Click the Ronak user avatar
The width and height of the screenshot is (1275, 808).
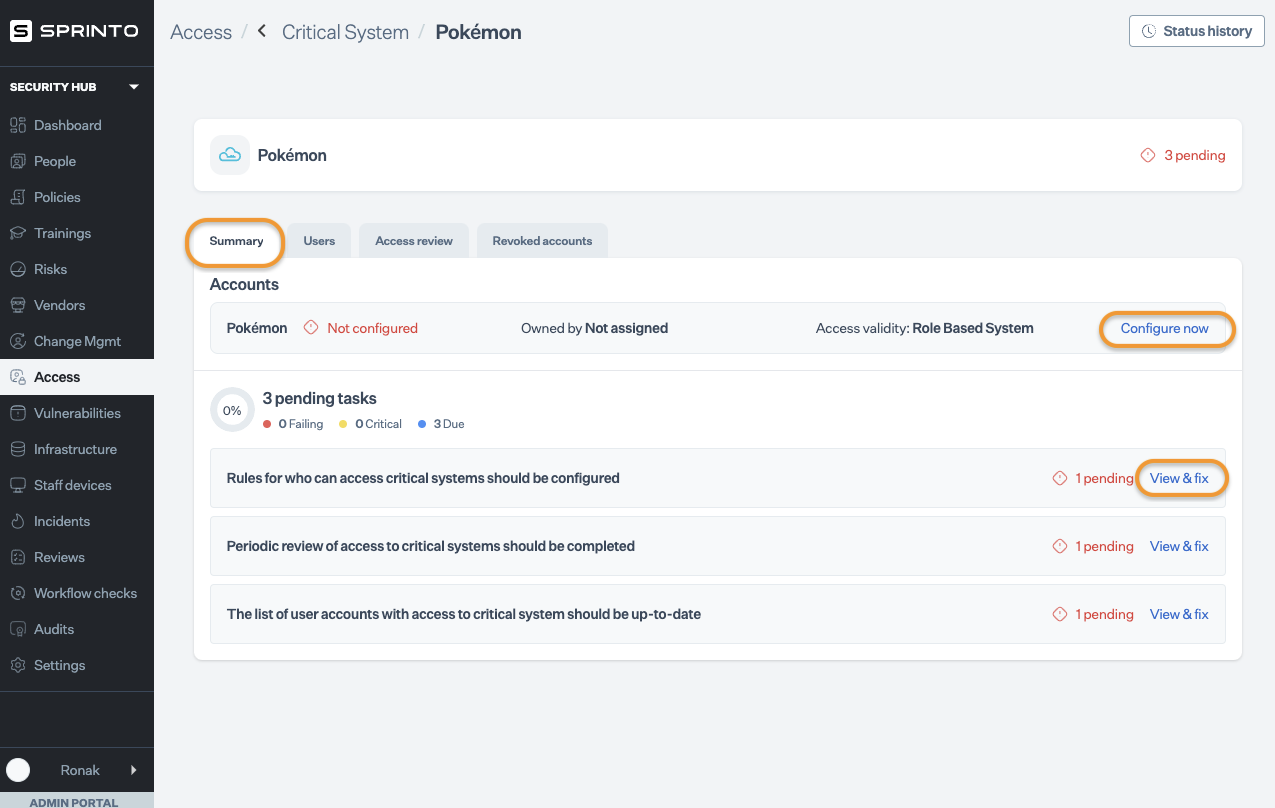coord(18,770)
